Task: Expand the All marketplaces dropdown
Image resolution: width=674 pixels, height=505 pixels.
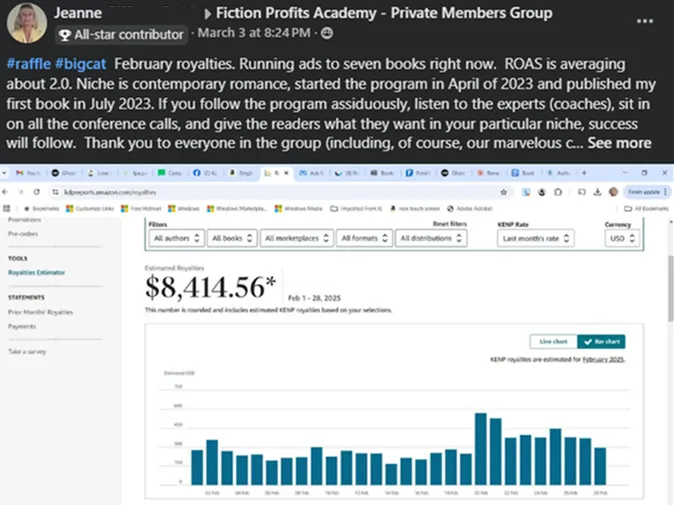Action: coord(295,238)
